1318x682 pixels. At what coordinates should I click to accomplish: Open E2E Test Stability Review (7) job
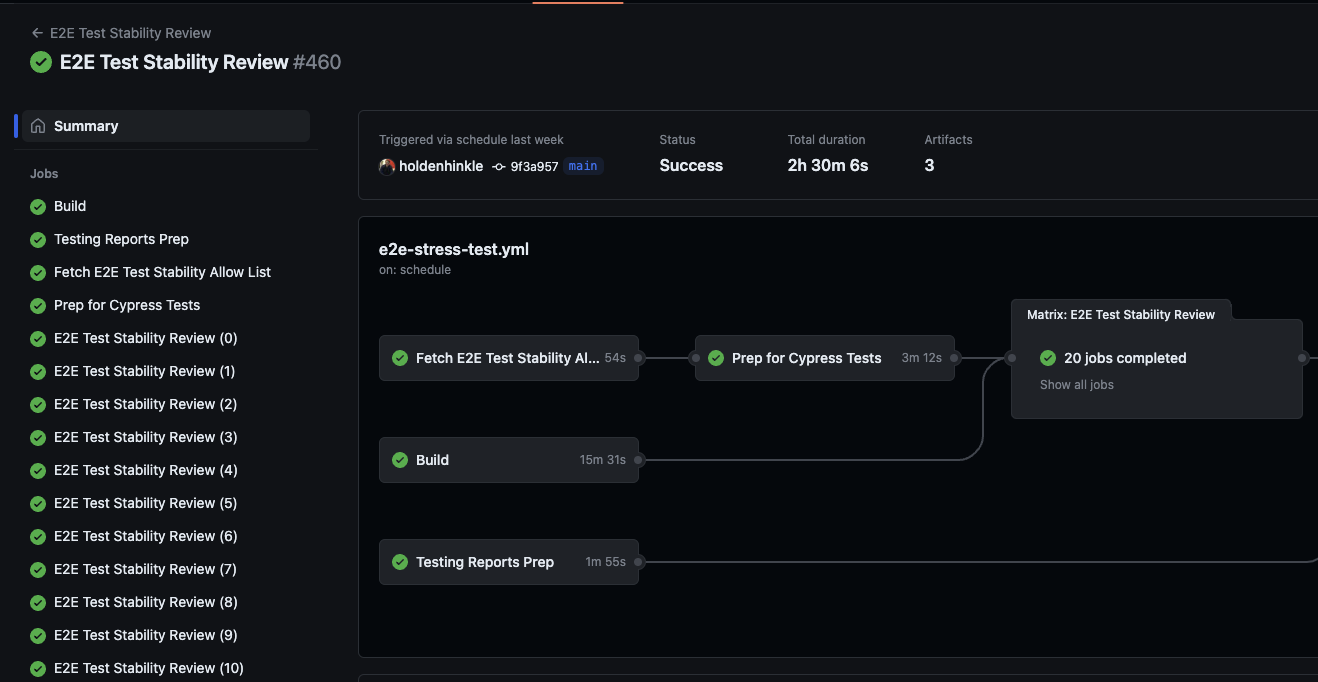pyautogui.click(x=145, y=569)
